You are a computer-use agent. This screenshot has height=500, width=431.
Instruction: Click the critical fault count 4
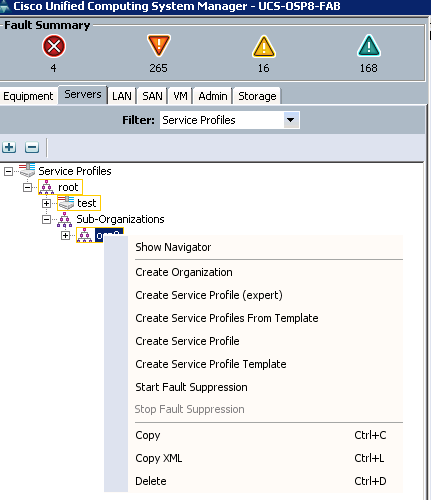53,68
